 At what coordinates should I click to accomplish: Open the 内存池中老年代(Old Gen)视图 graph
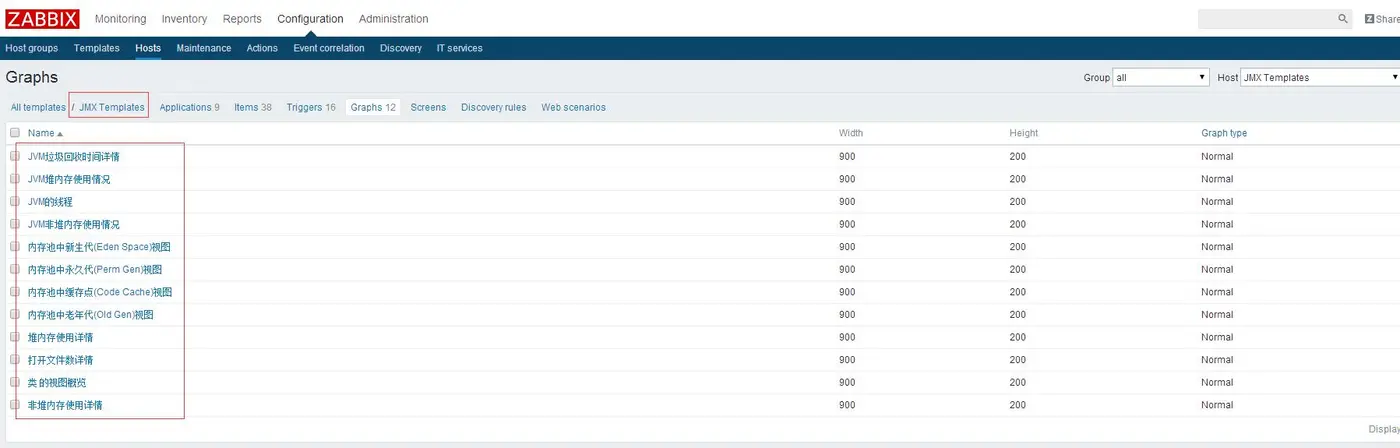pos(91,314)
